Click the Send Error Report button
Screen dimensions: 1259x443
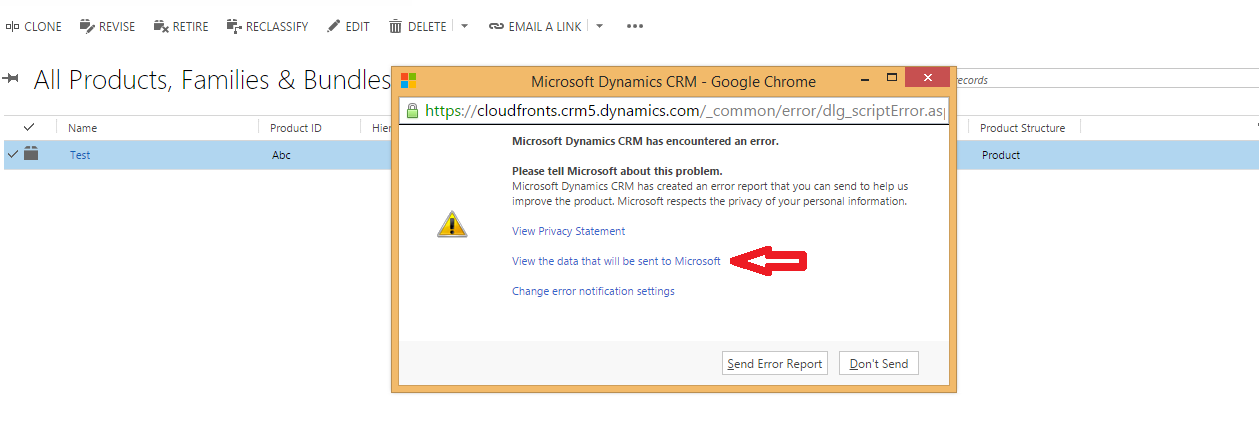pos(775,364)
